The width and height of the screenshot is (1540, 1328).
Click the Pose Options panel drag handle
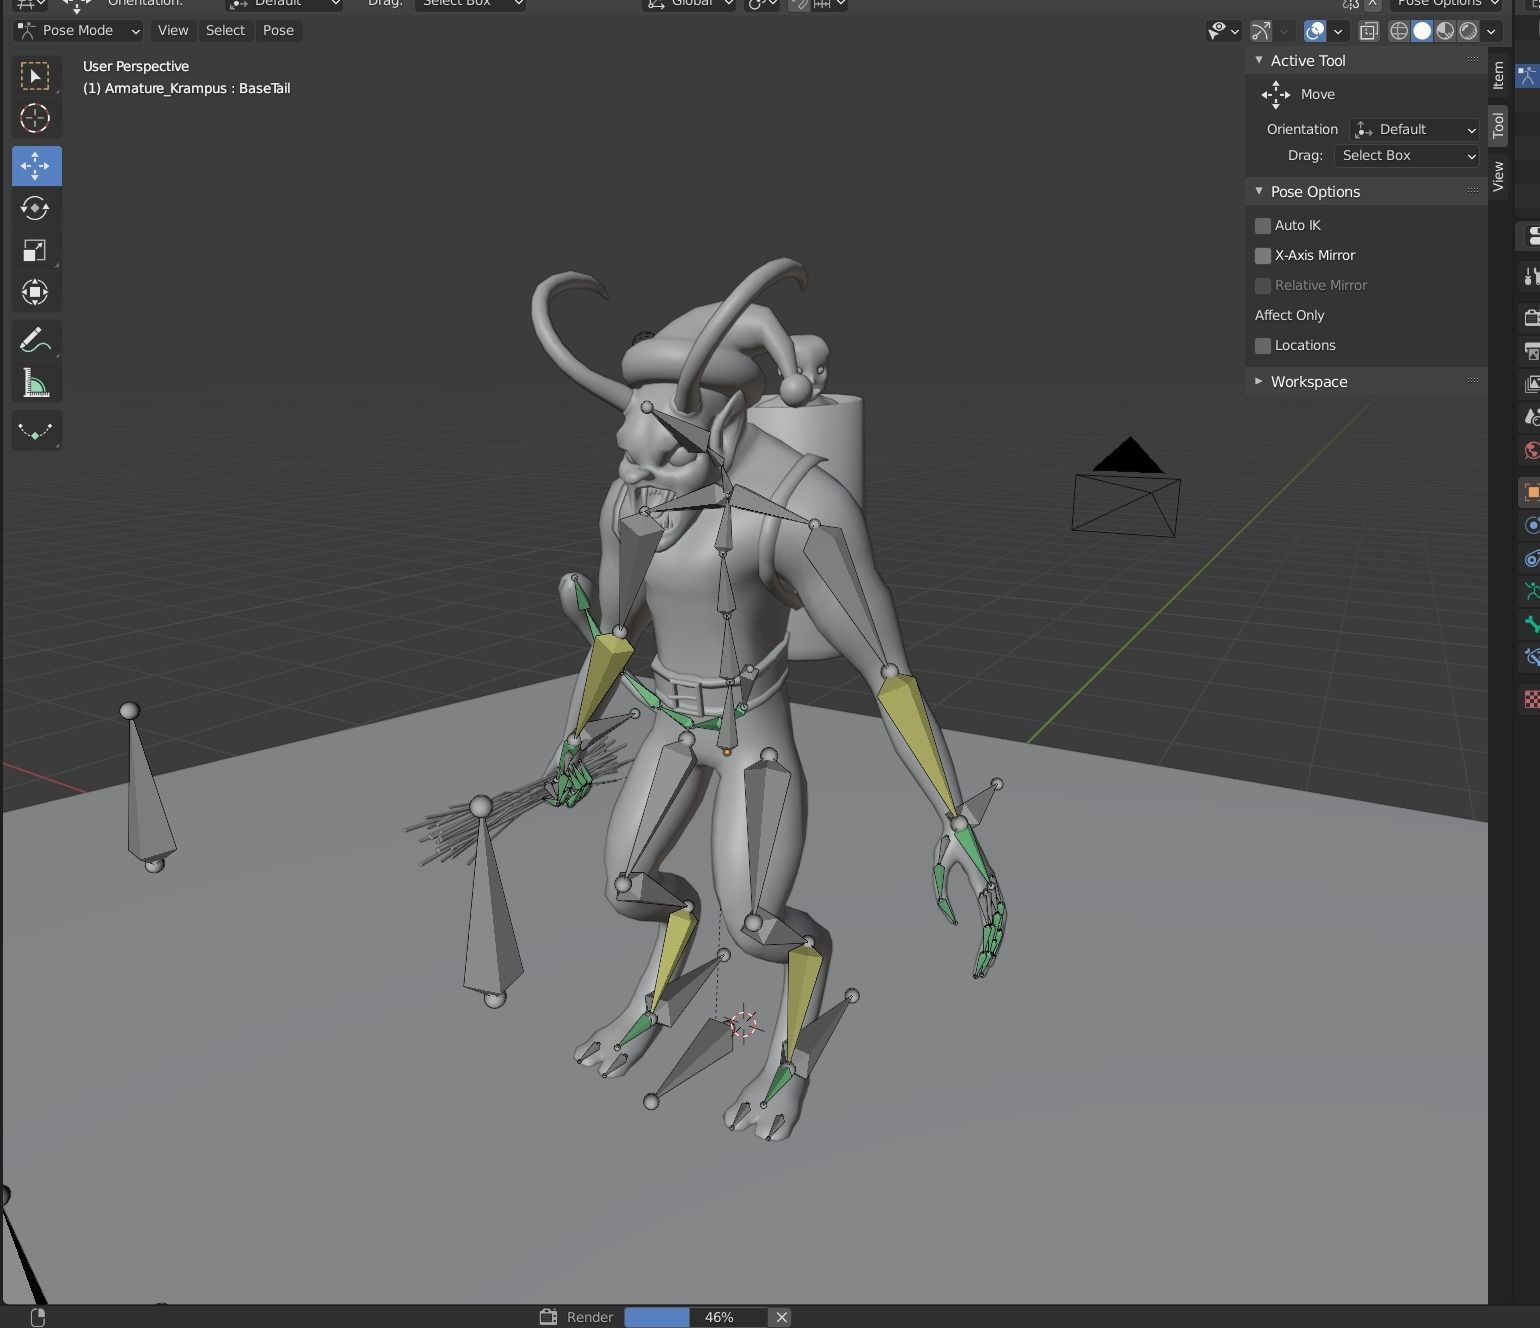coord(1473,191)
